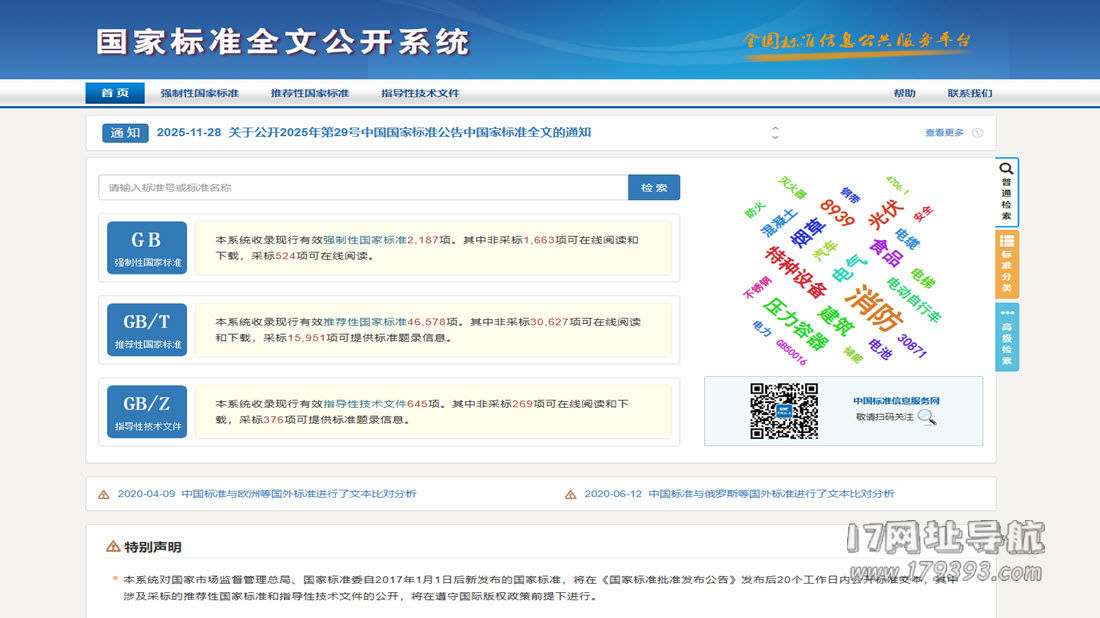Select the 首页 navigation tab
Screen dimensions: 1100x618
[115, 93]
